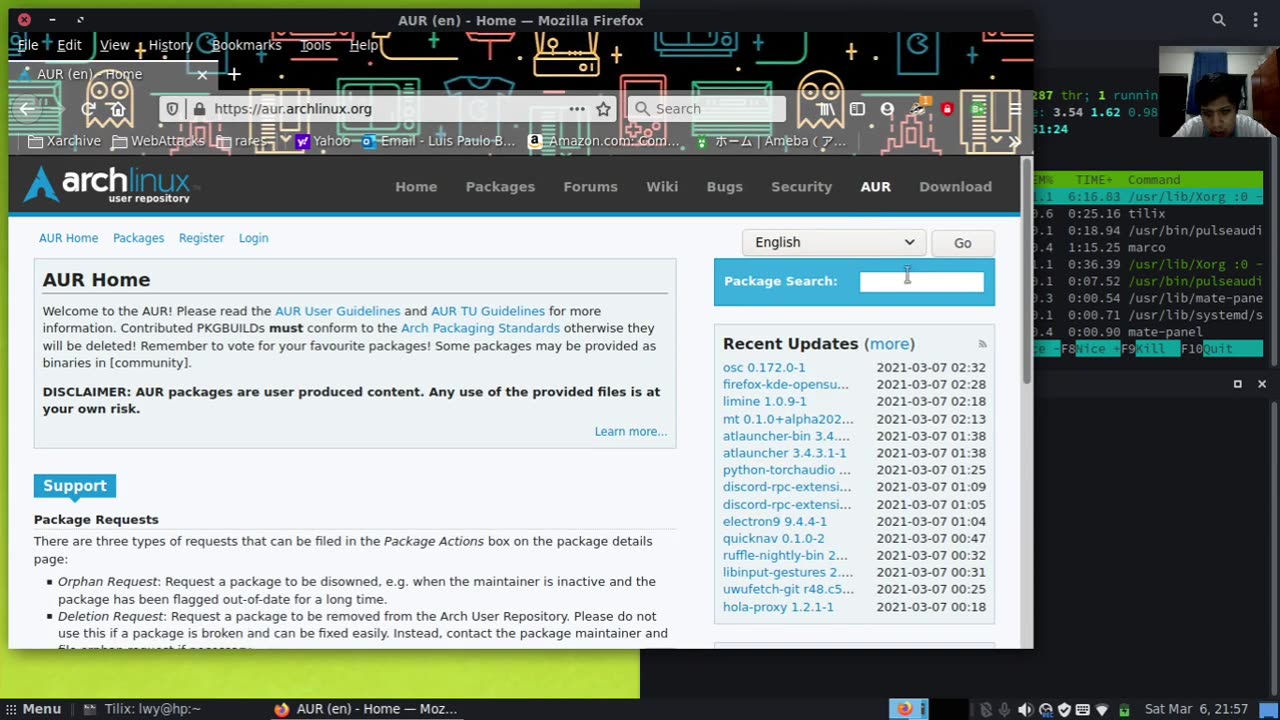This screenshot has width=1280, height=720.
Task: Click the RSS feed icon in Recent Updates
Action: (982, 344)
